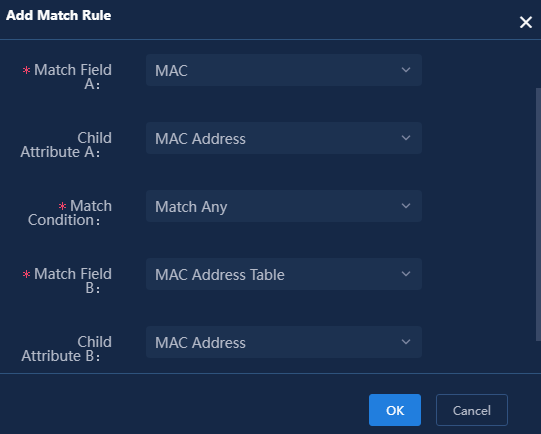The width and height of the screenshot is (541, 434).
Task: Click the Child Attribute A label
Action: pos(66,145)
